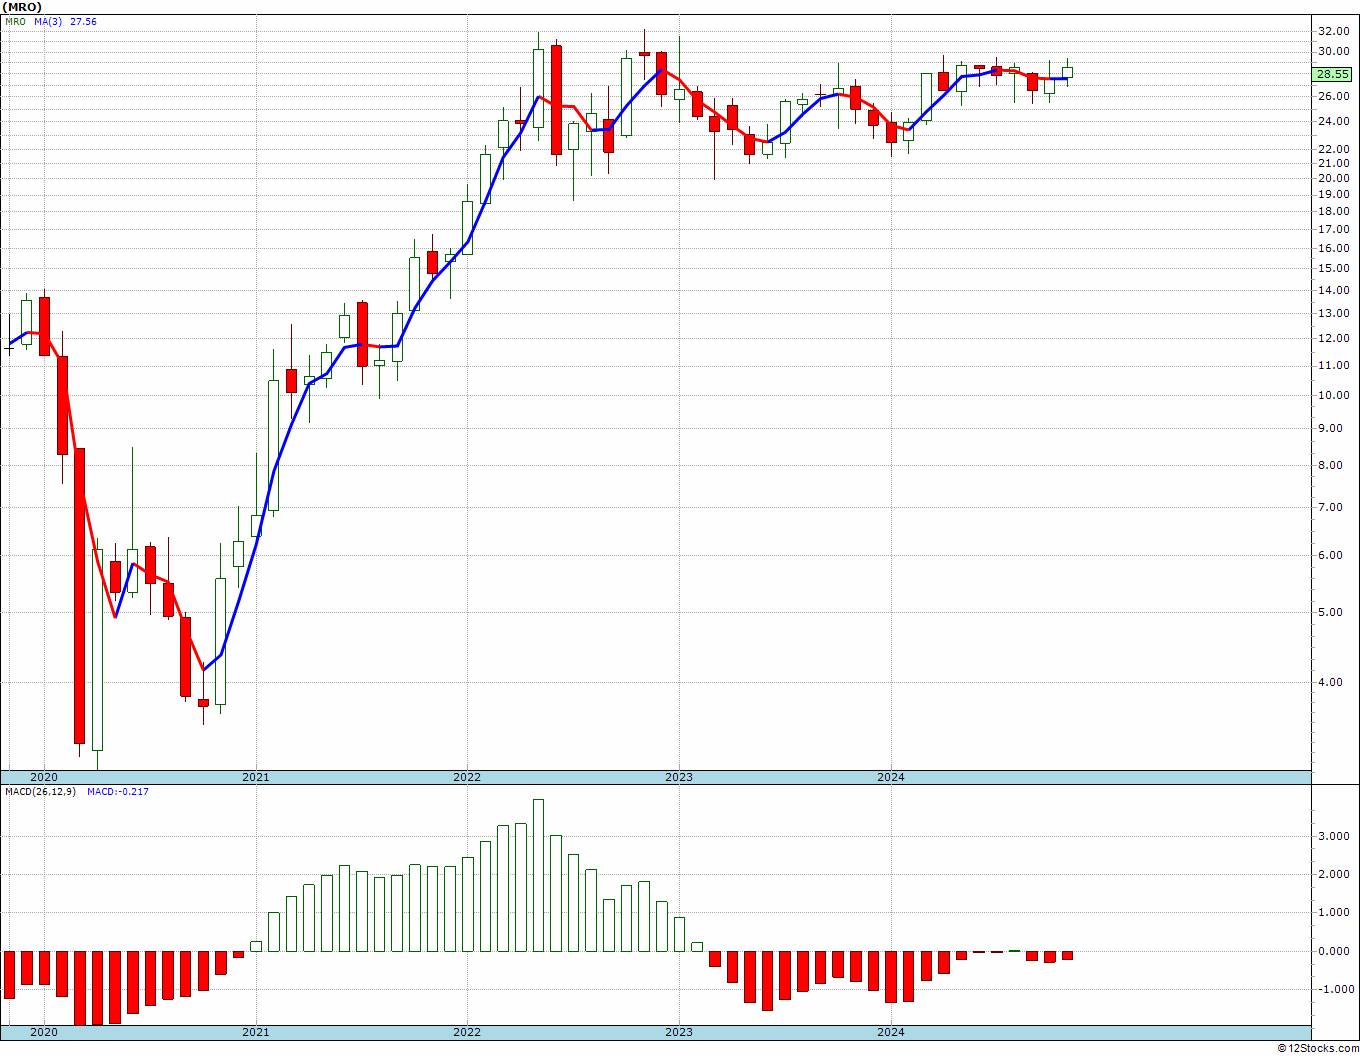Click the "16.00" price axis label
The width and height of the screenshot is (1360, 1056).
(x=1332, y=249)
